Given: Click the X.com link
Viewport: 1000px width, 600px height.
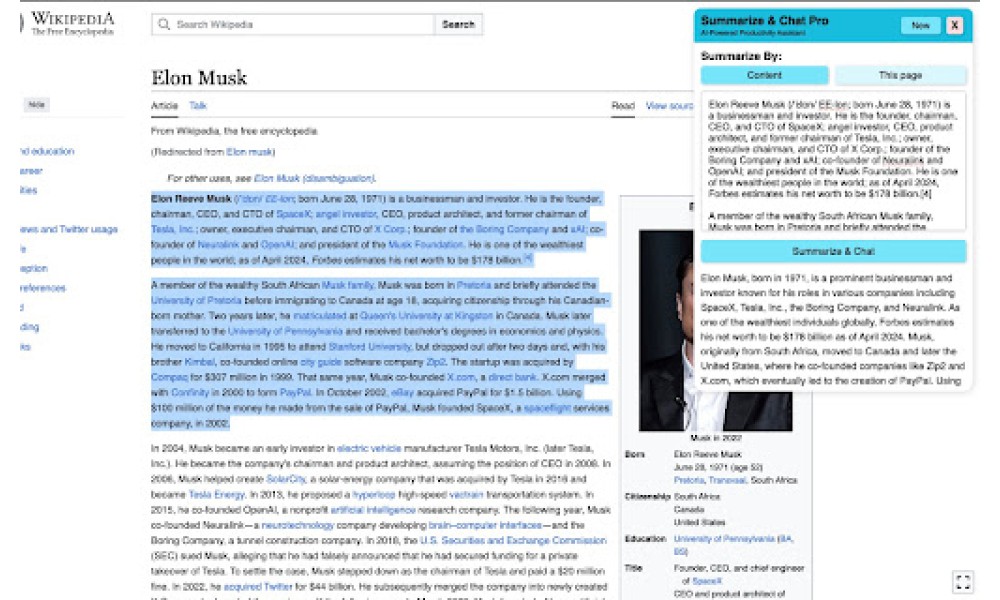Looking at the screenshot, I should (461, 377).
